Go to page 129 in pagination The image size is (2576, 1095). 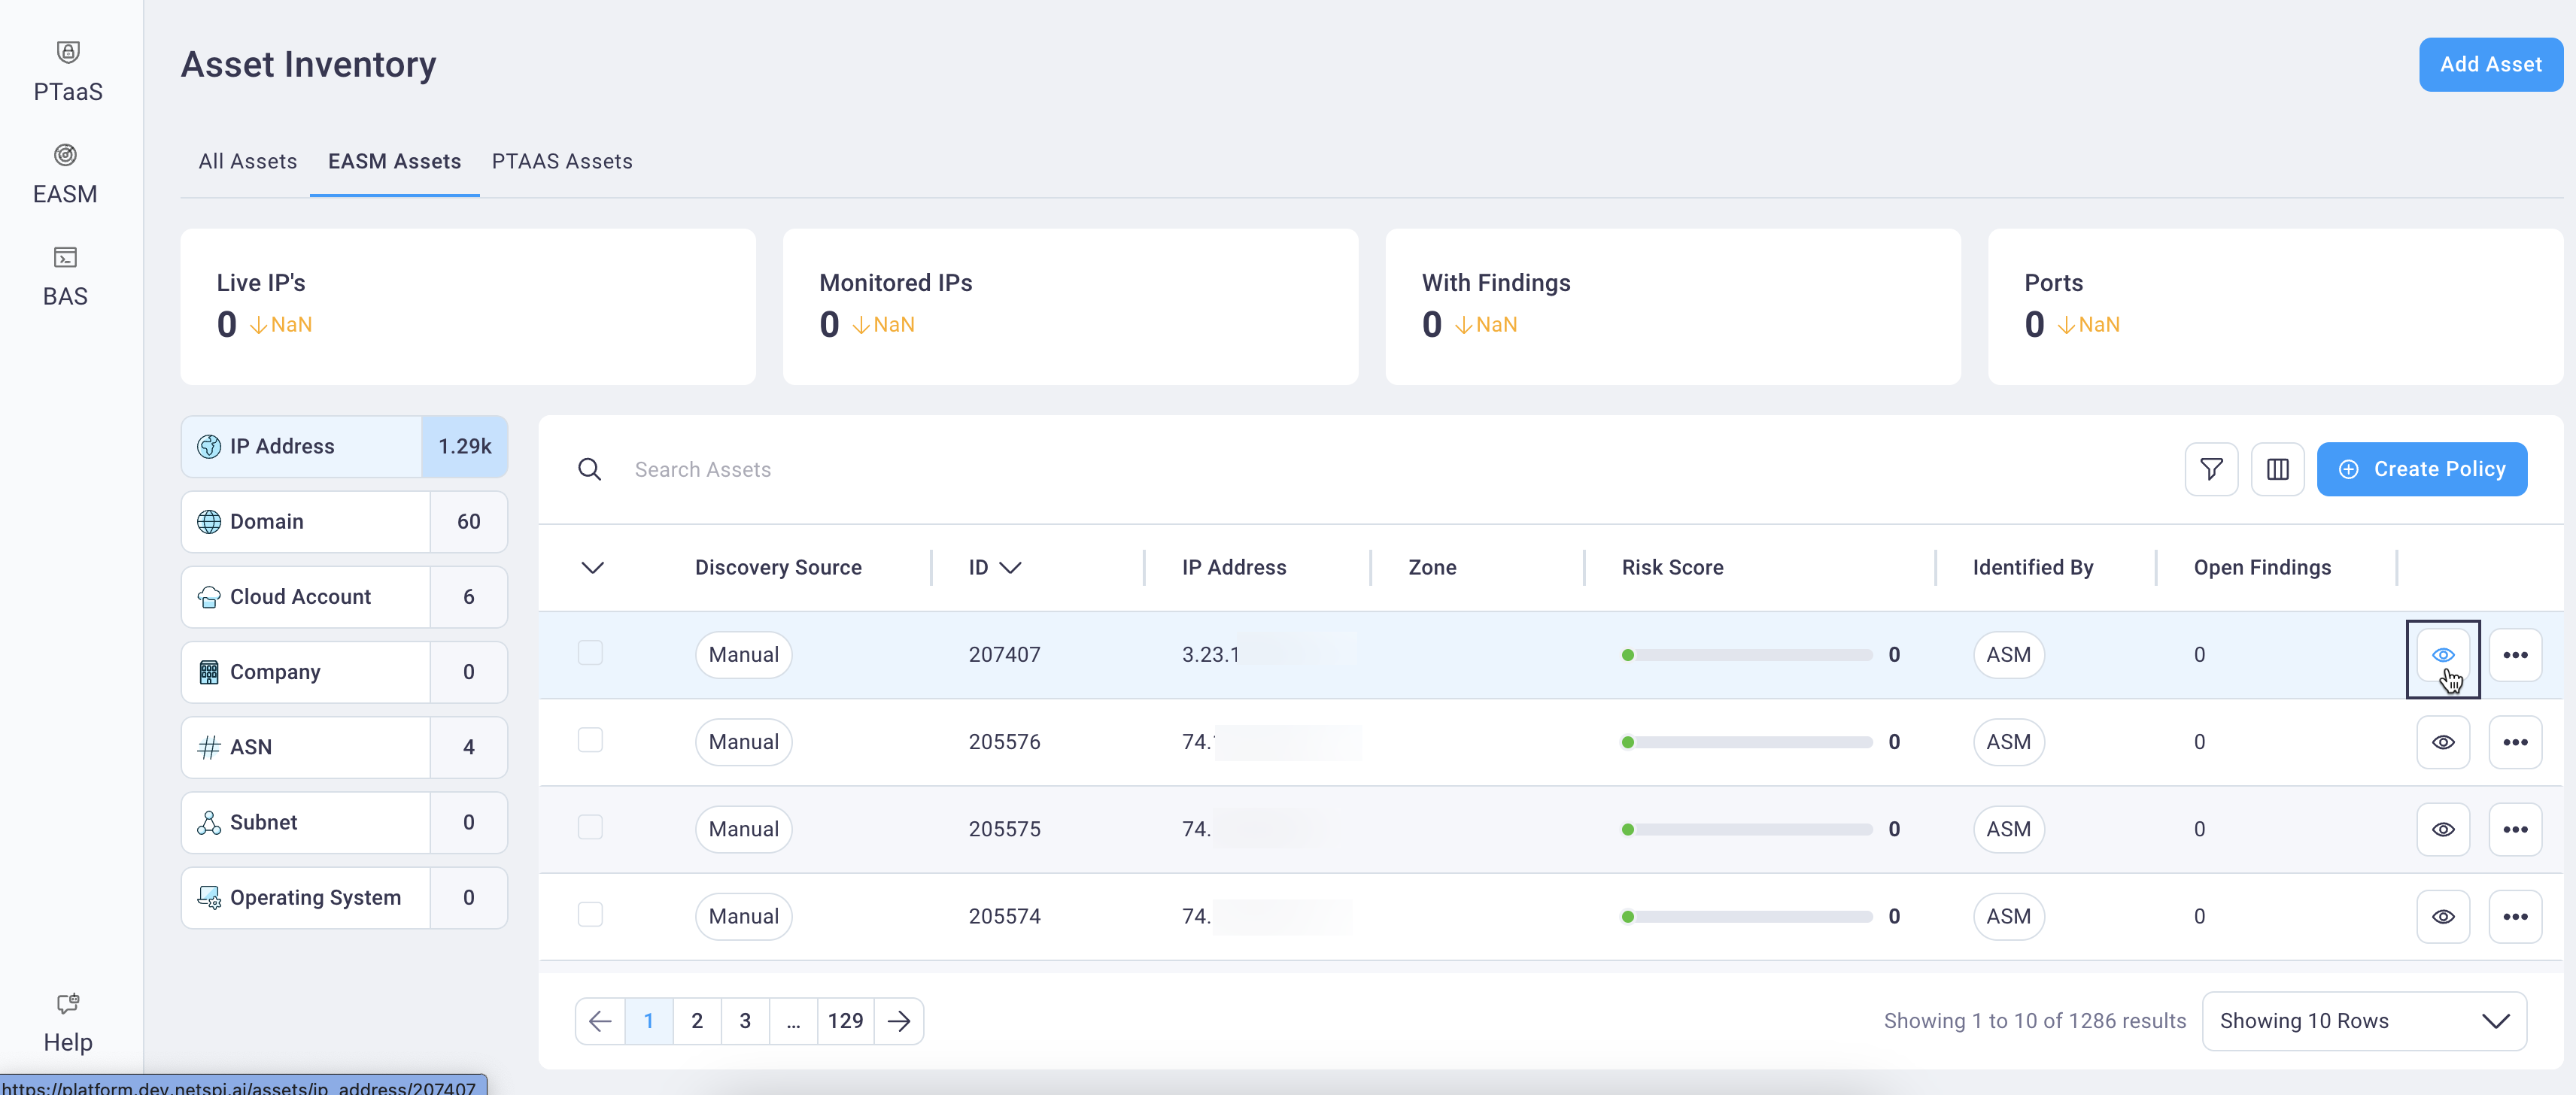click(845, 1021)
